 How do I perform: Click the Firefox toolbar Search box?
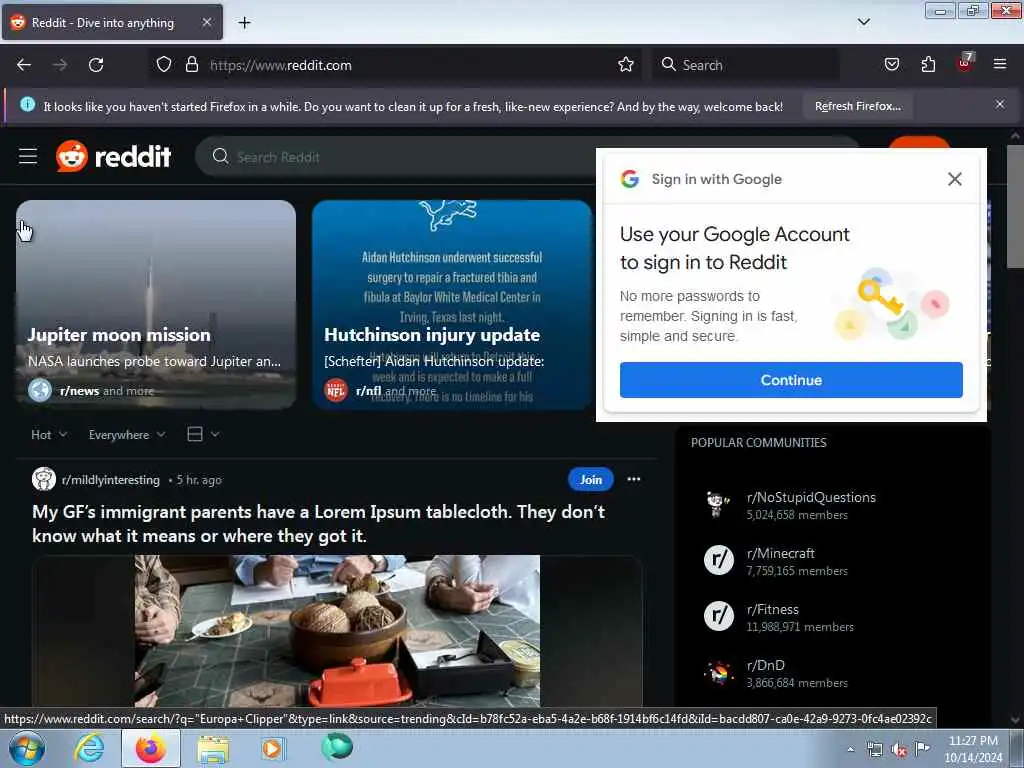[x=746, y=65]
